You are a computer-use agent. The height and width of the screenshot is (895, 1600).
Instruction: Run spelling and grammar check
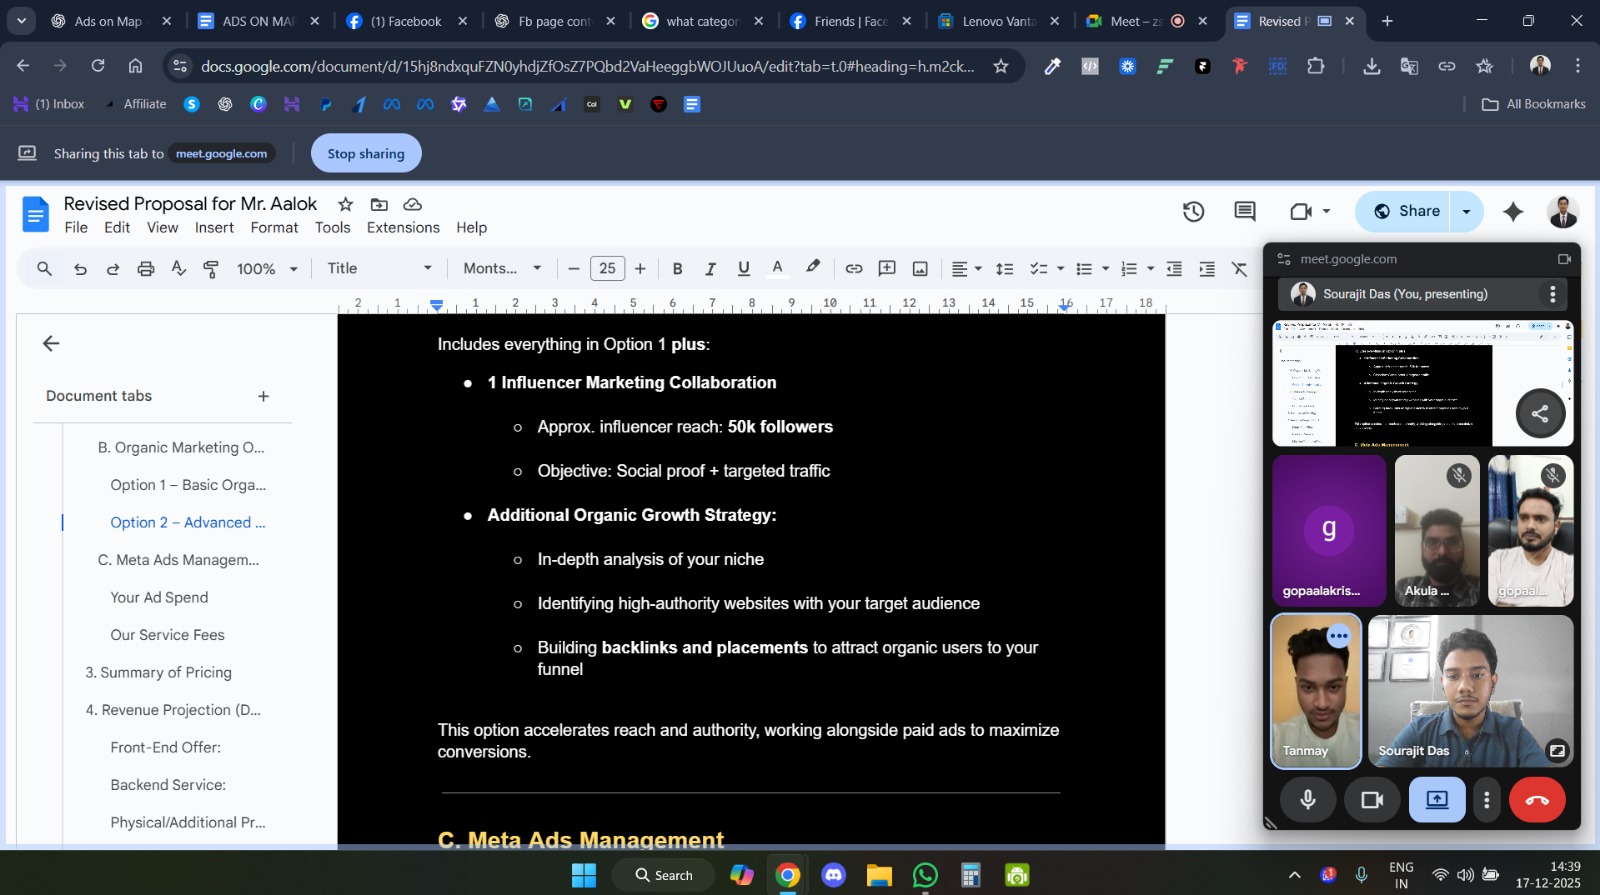pos(179,268)
